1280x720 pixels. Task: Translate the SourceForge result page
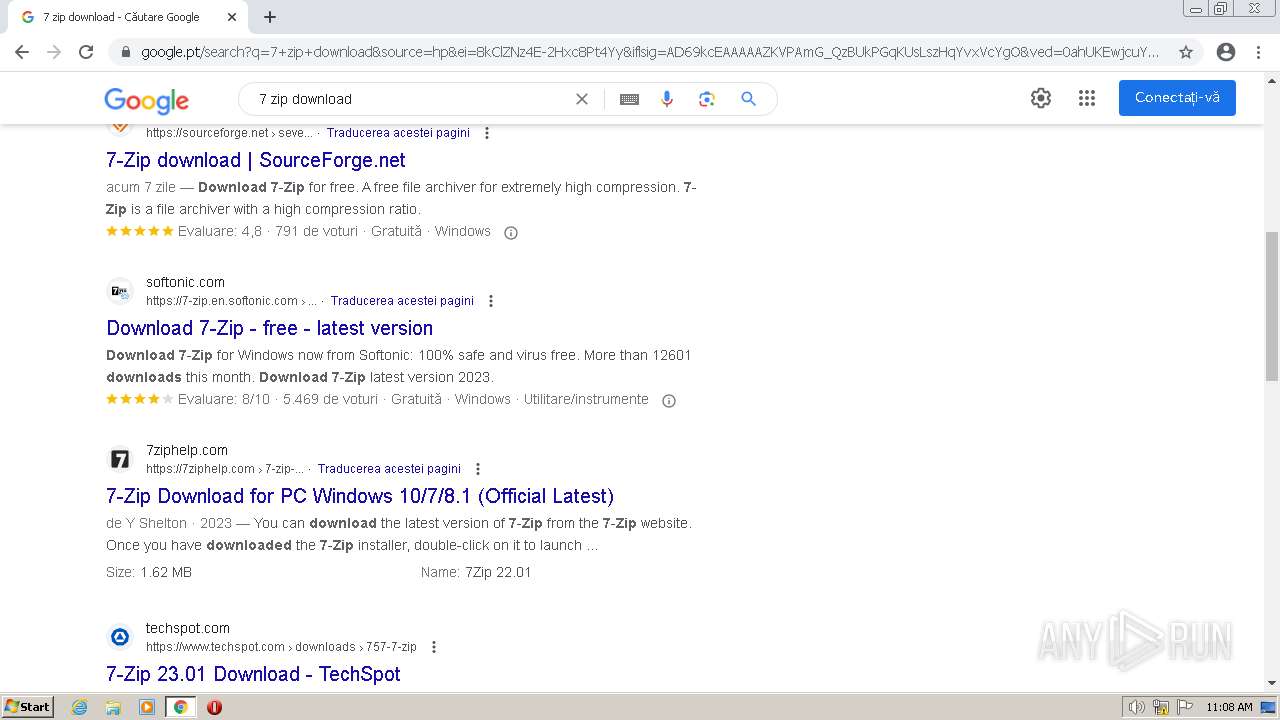click(x=398, y=133)
